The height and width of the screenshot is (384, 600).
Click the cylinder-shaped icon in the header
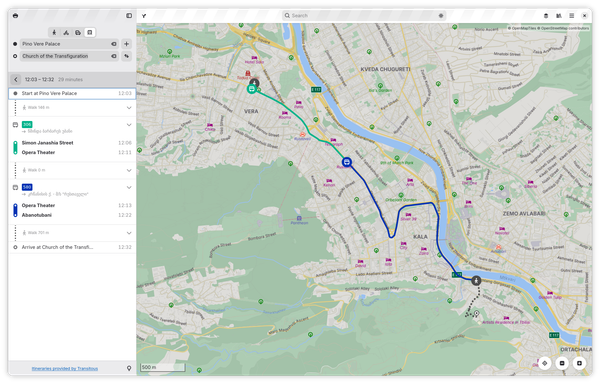coord(546,16)
